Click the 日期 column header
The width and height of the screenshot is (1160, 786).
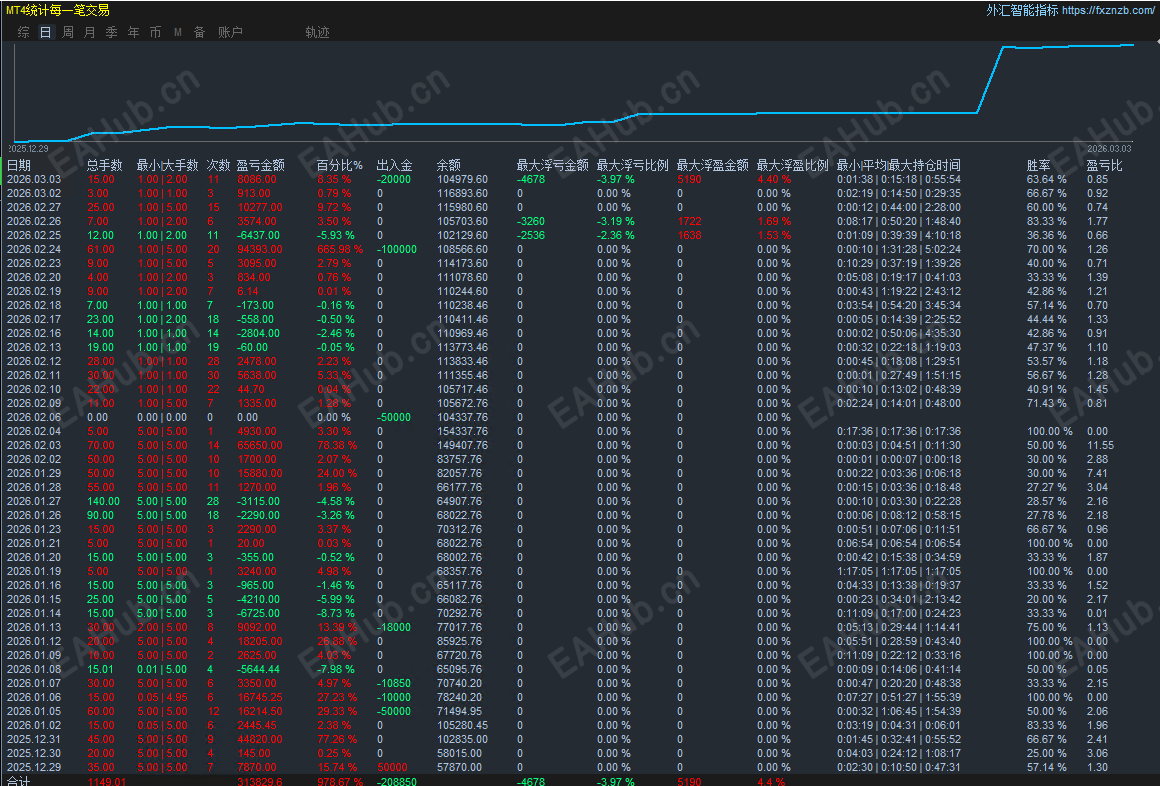click(19, 165)
